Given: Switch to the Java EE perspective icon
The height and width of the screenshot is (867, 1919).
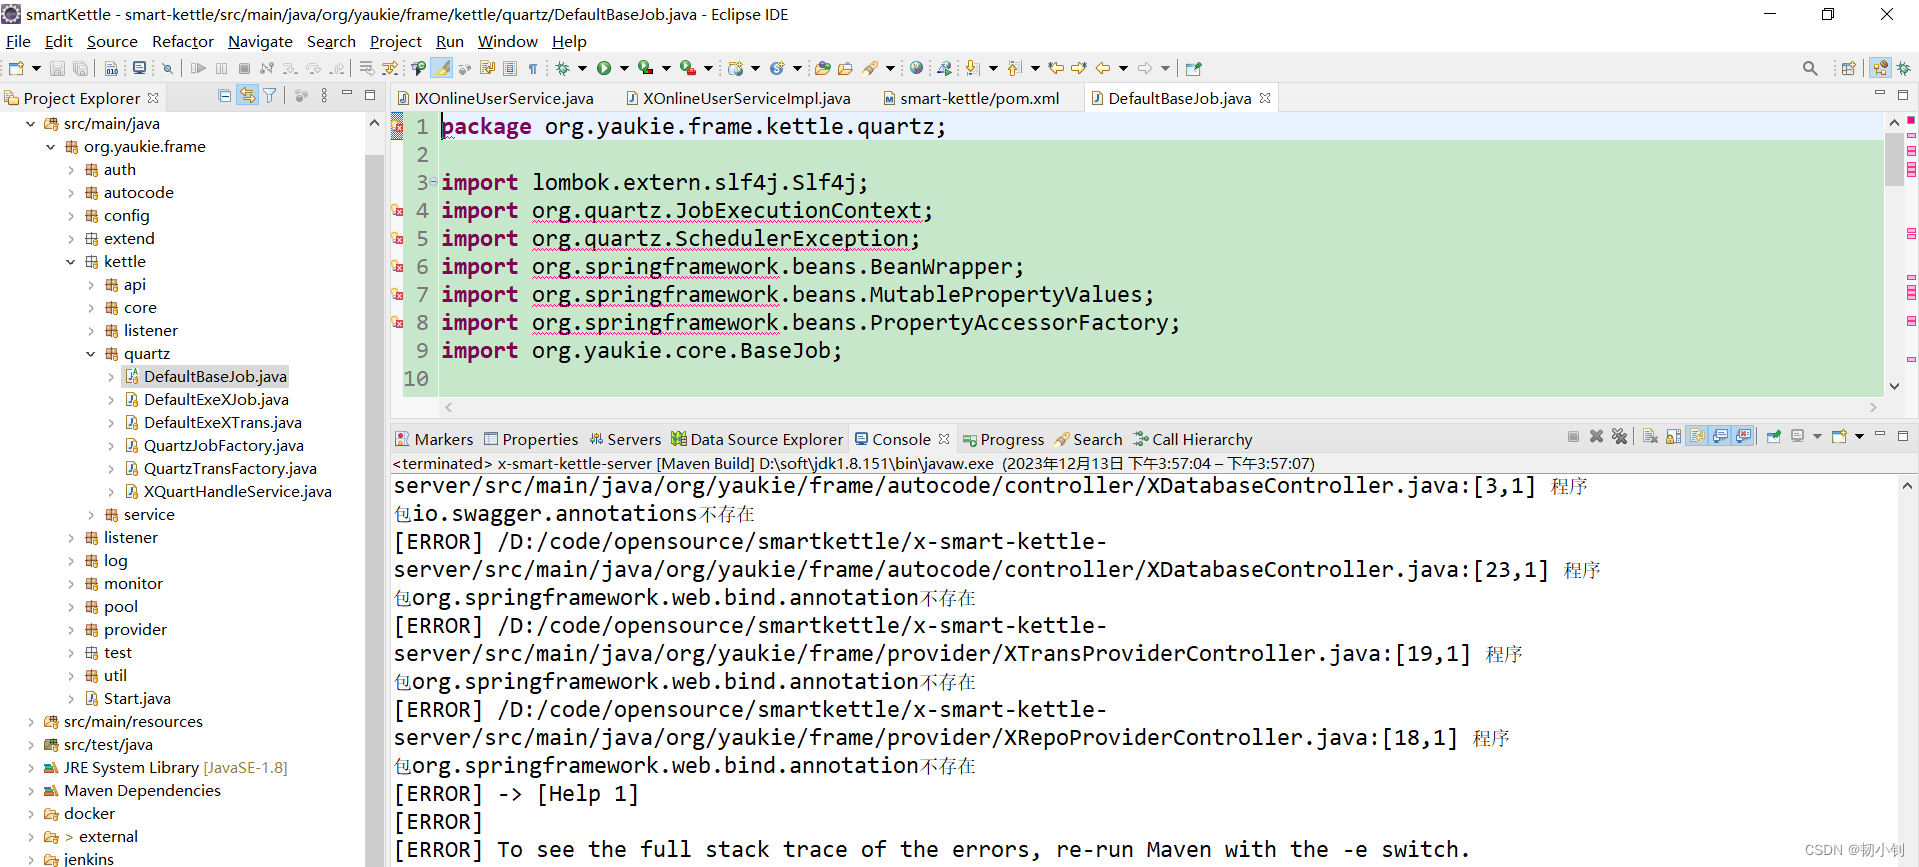Looking at the screenshot, I should point(1881,68).
